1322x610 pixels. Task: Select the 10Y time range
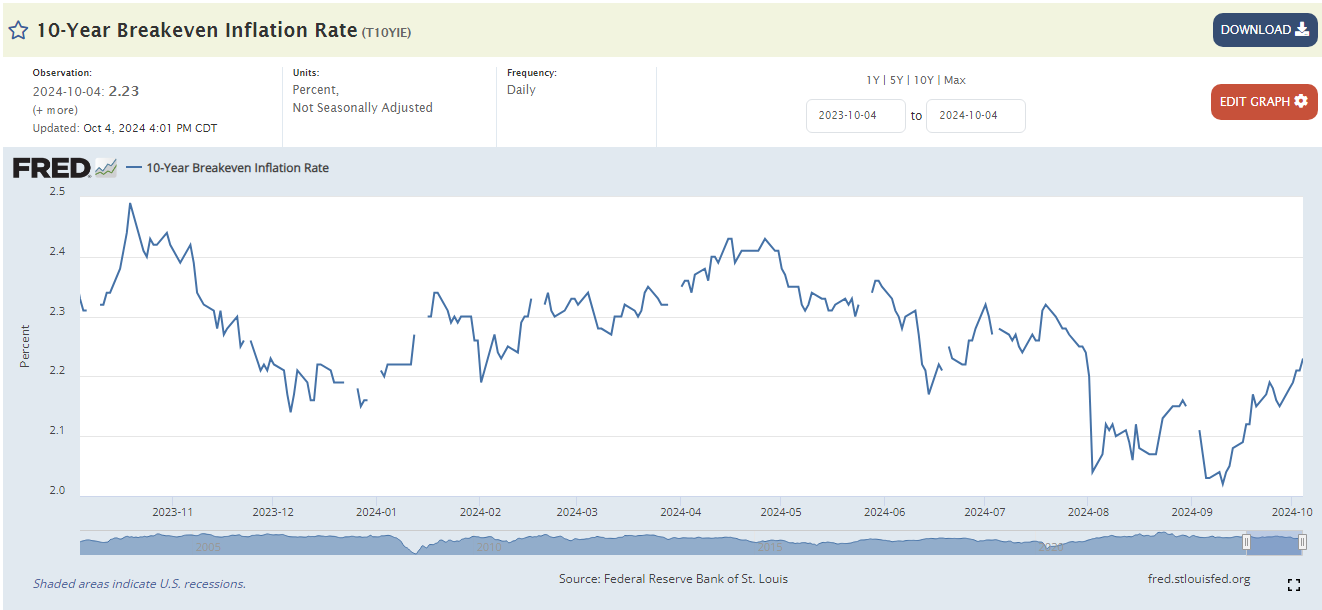924,80
